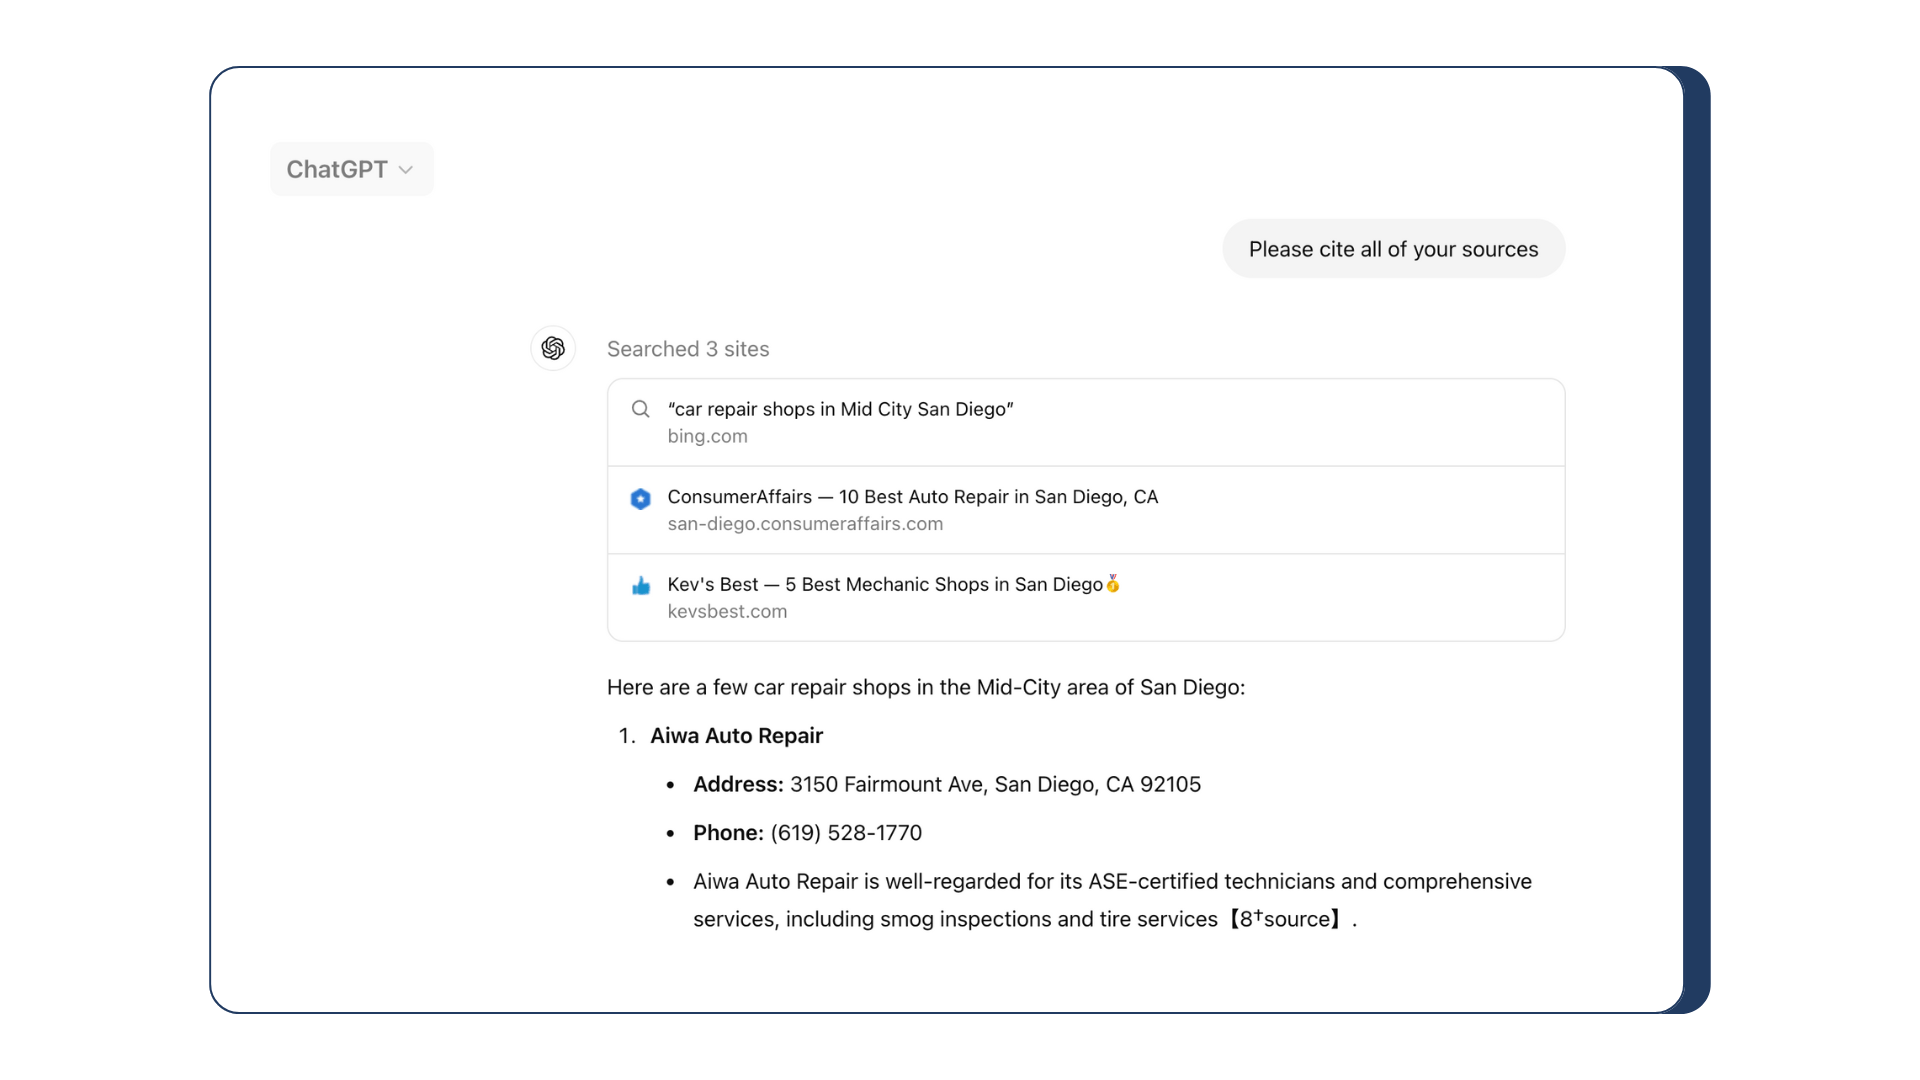Viewport: 1920px width, 1080px height.
Task: Click the san-diego.consumeraffairs.com URL text
Action: point(805,524)
